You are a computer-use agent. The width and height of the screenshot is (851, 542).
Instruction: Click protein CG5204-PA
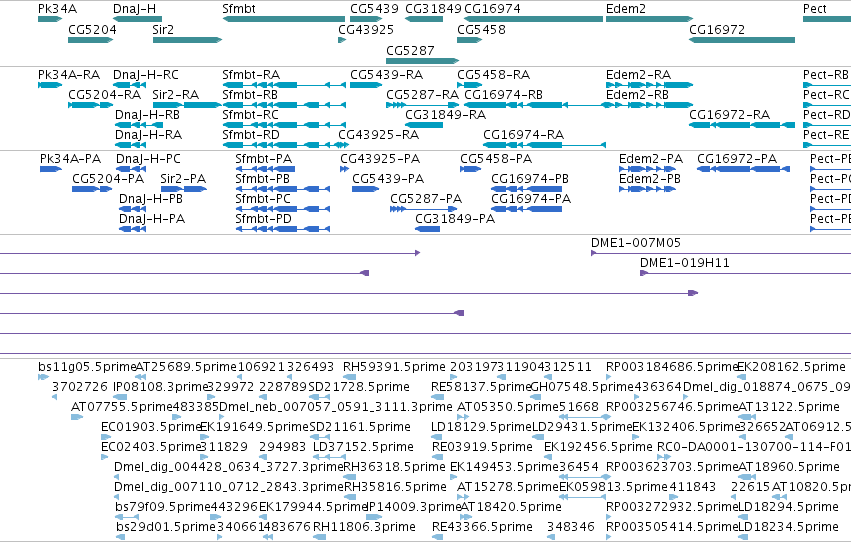tap(92, 189)
